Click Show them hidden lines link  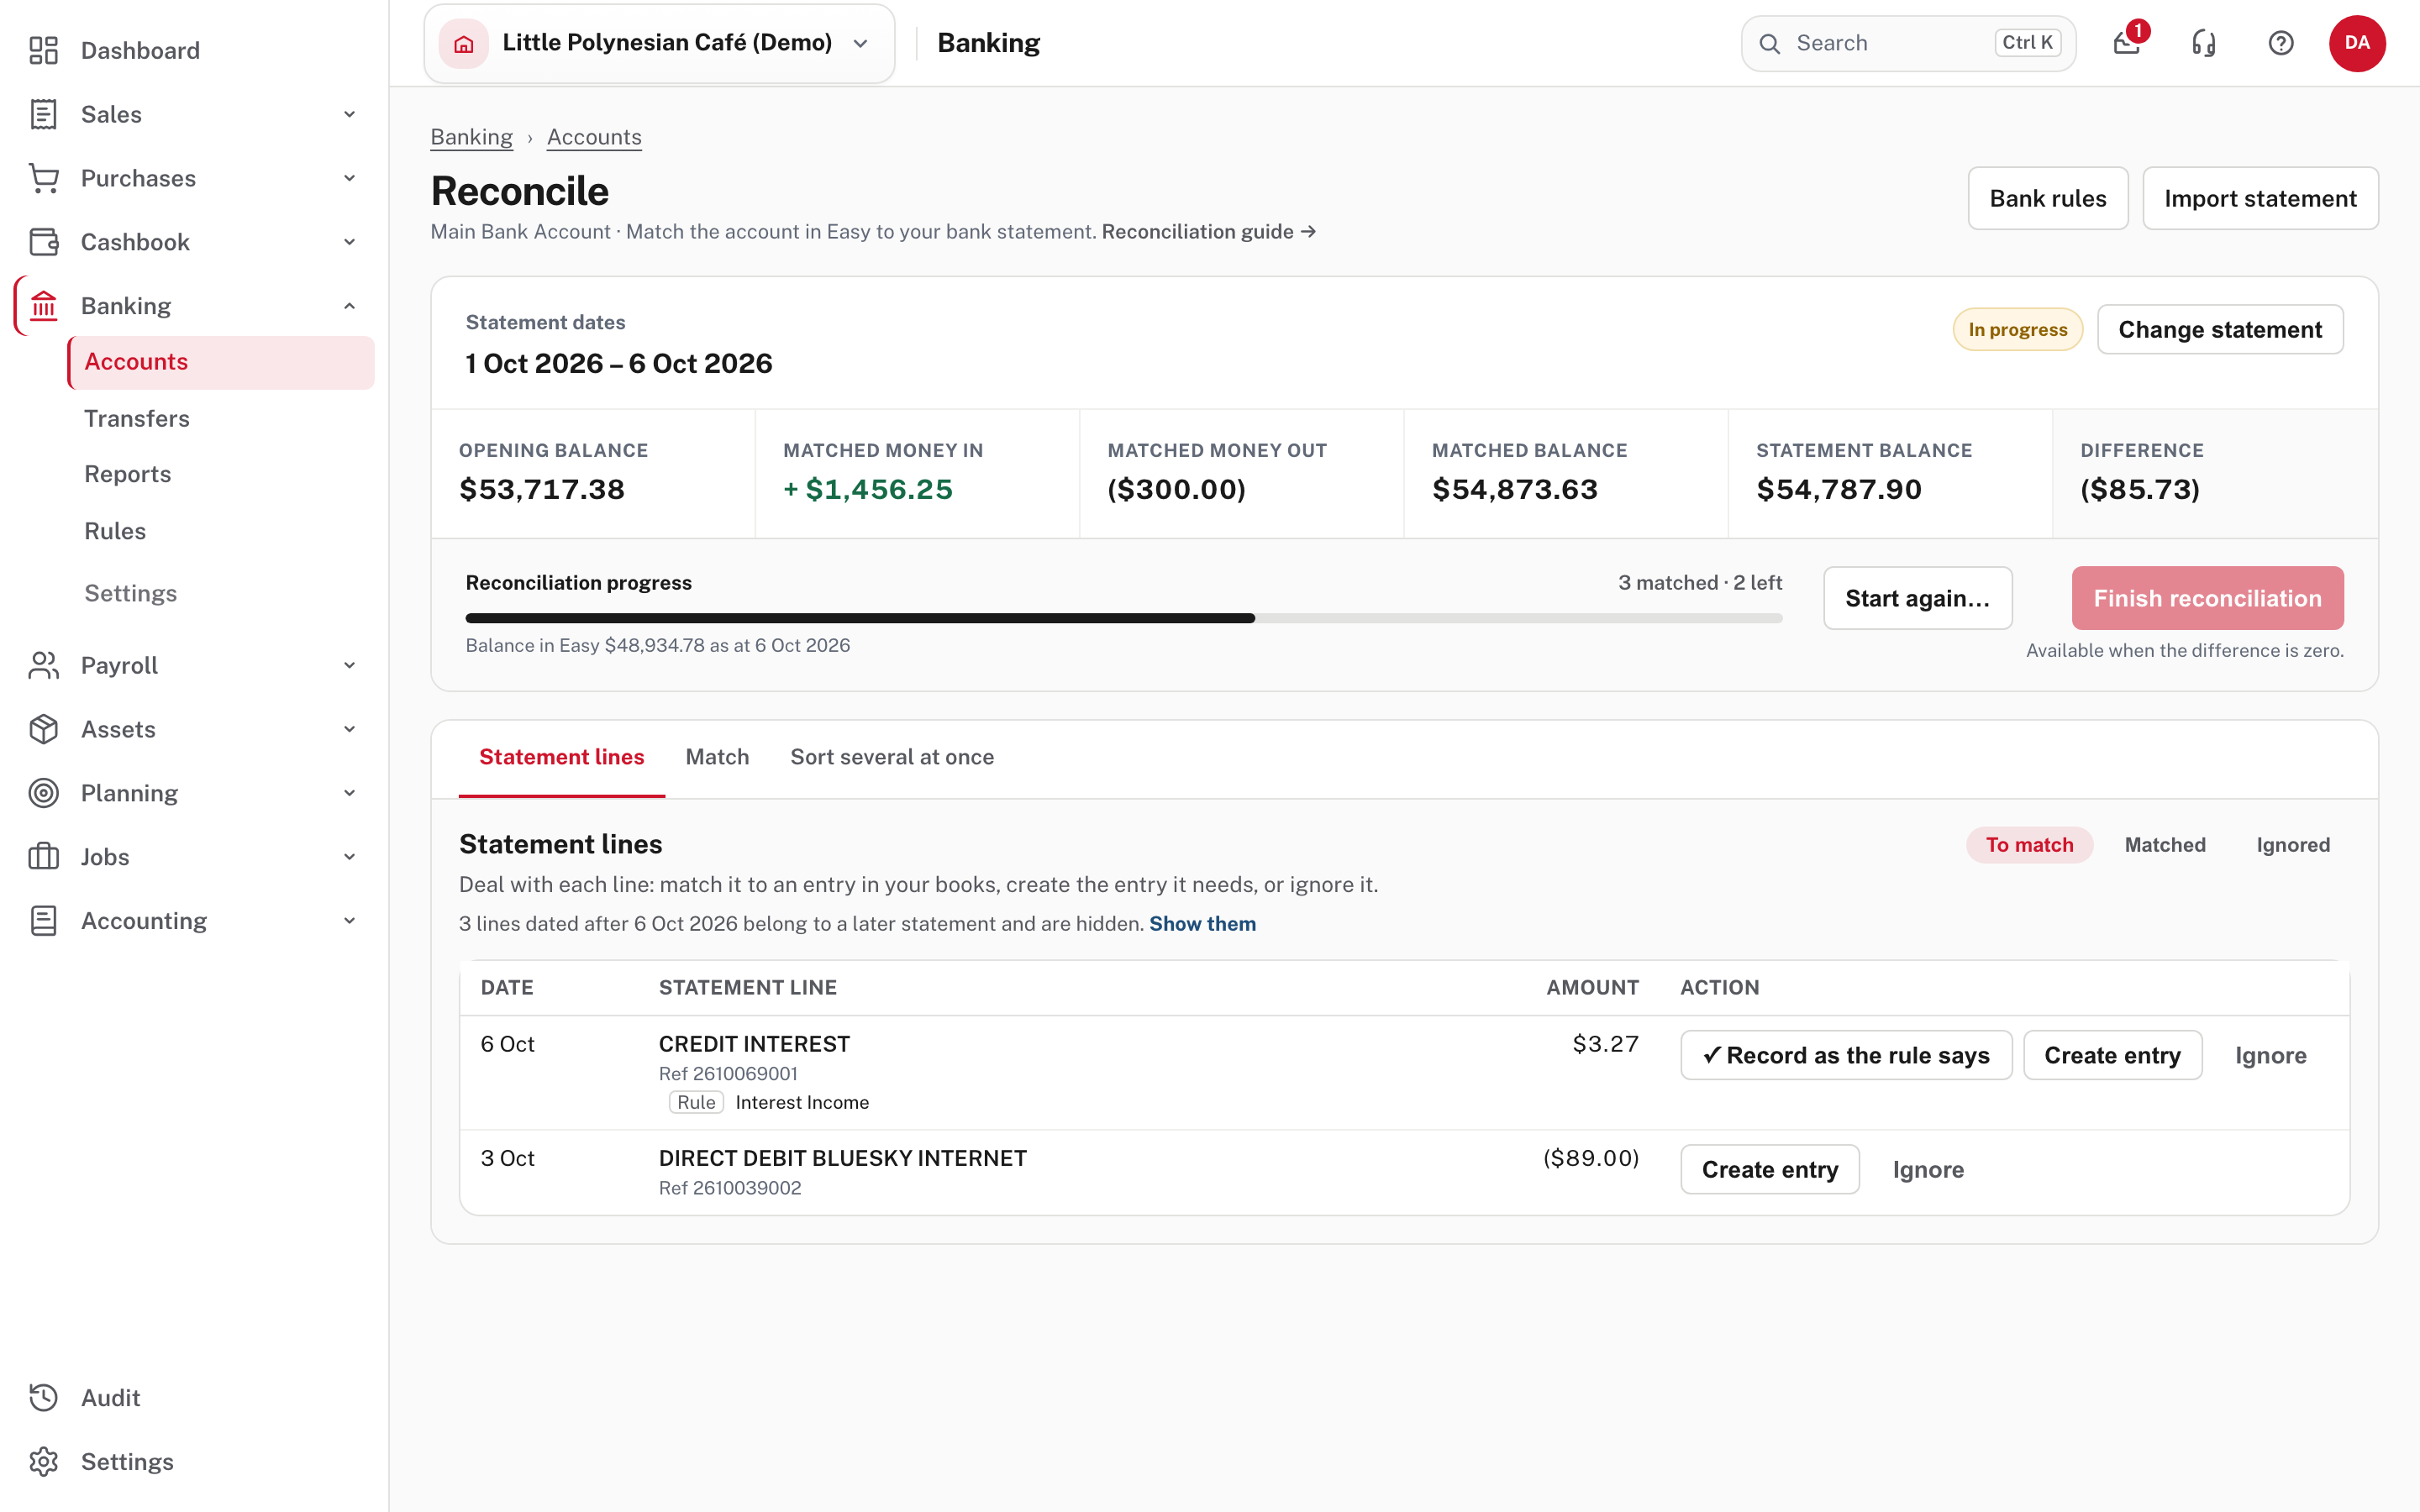pyautogui.click(x=1202, y=924)
